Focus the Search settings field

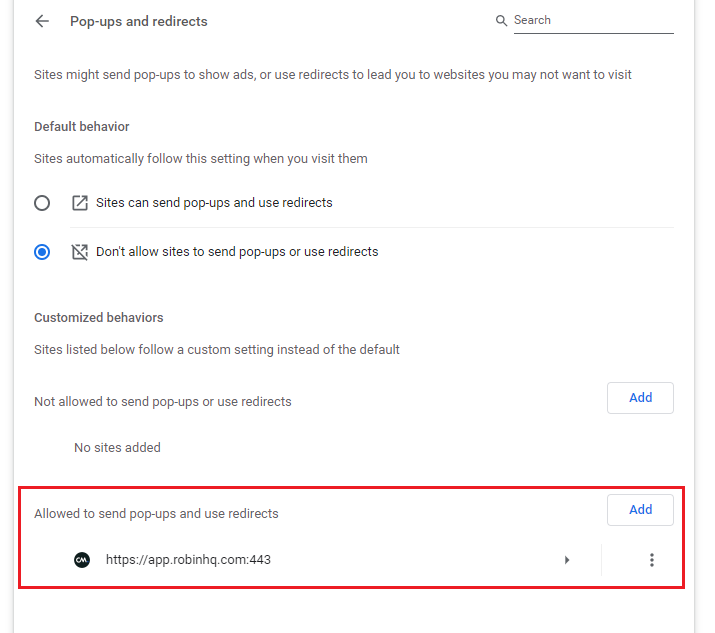pyautogui.click(x=592, y=21)
